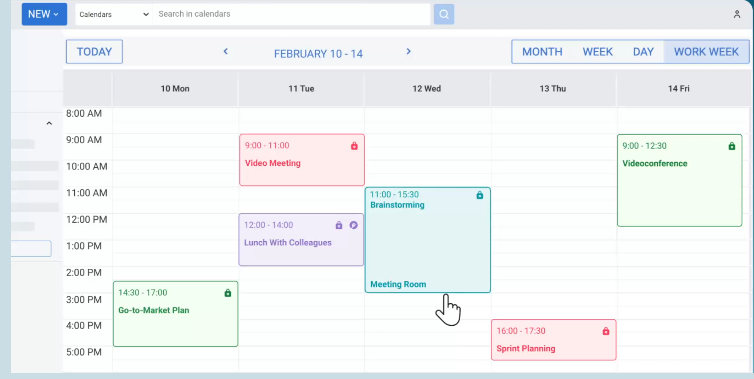Open the user profile icon
Viewport: 754px width, 379px height.
coord(737,14)
